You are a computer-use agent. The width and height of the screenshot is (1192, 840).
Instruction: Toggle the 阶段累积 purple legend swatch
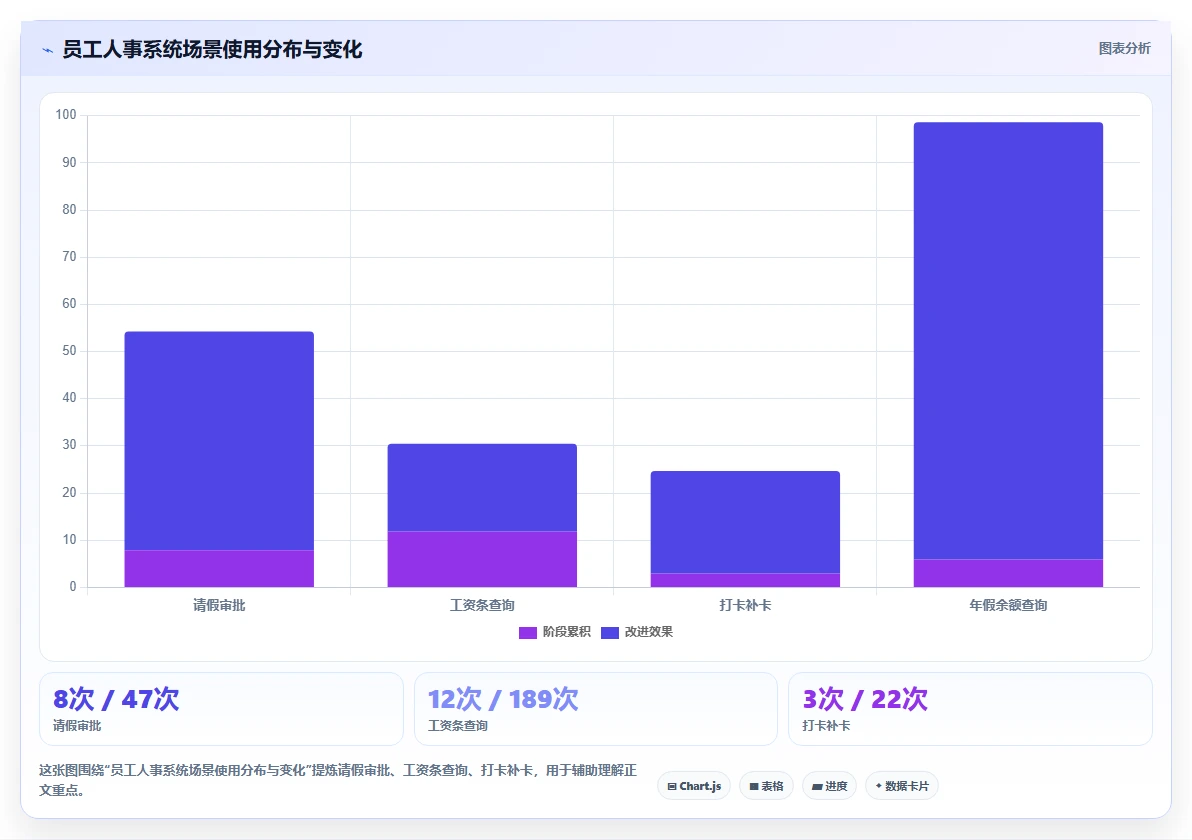click(x=528, y=632)
